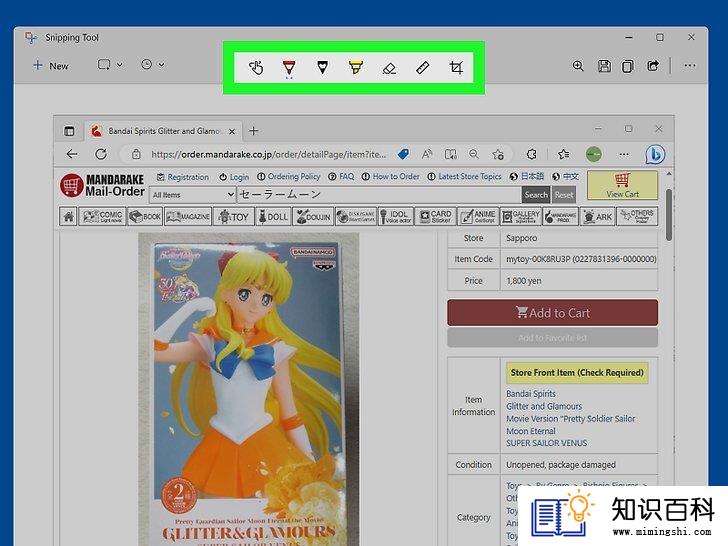Expand the delay timer dropdown arrow
728x546 pixels.
(x=162, y=65)
